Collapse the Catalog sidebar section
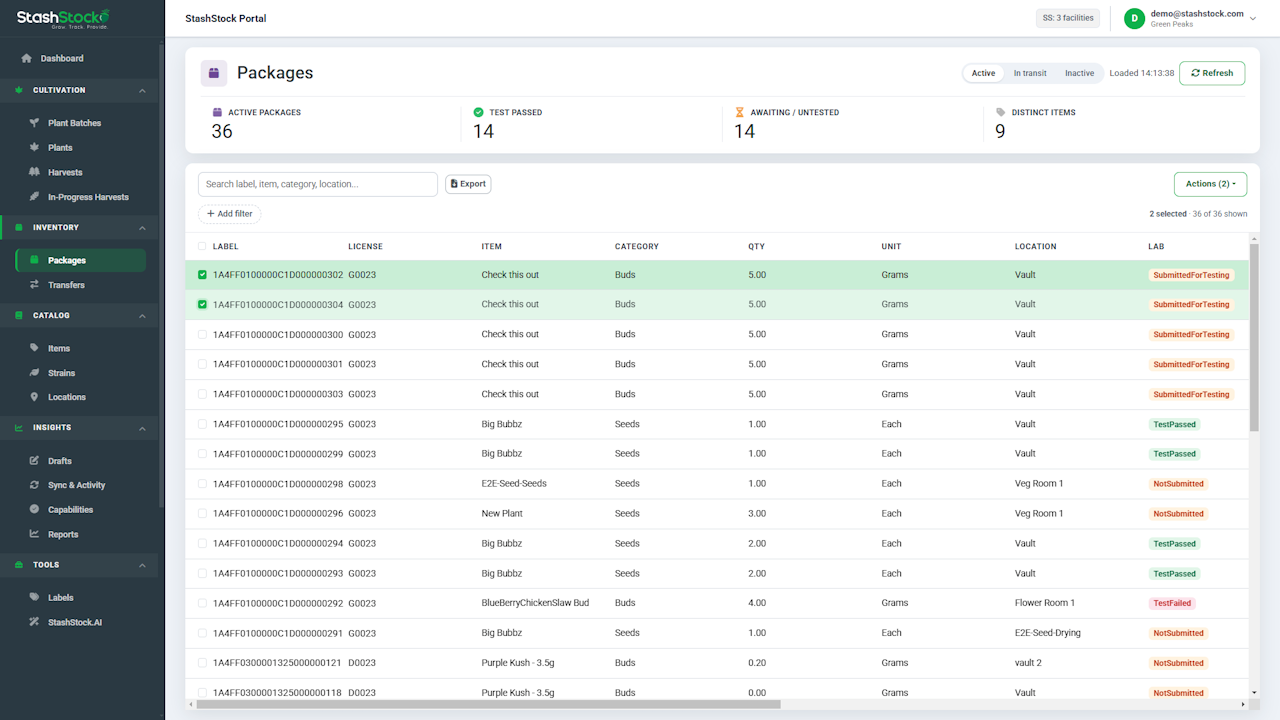Image resolution: width=1280 pixels, height=720 pixels. point(142,316)
